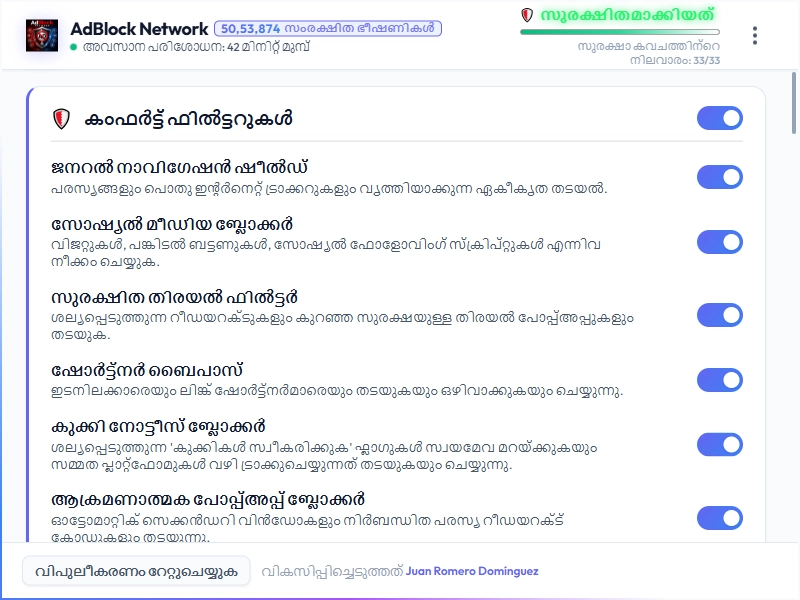Click the വിപുലീകരണം റേറ്റുചെയ്യുക button
This screenshot has height=600, width=800.
pos(136,571)
